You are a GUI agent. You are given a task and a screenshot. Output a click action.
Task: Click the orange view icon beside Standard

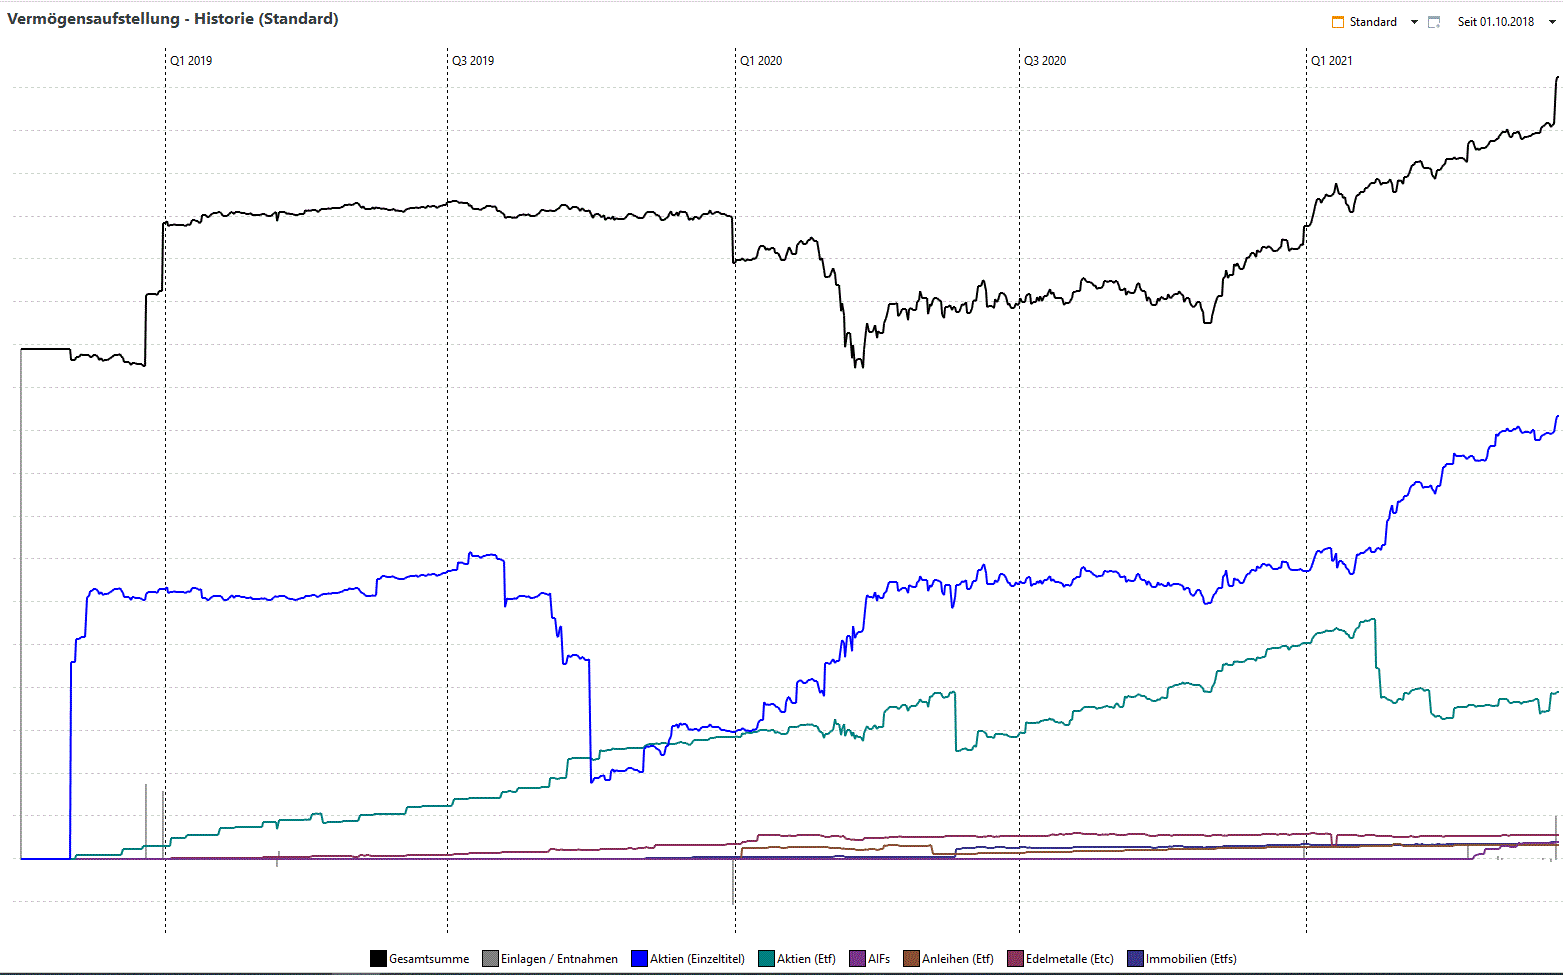pos(1338,22)
